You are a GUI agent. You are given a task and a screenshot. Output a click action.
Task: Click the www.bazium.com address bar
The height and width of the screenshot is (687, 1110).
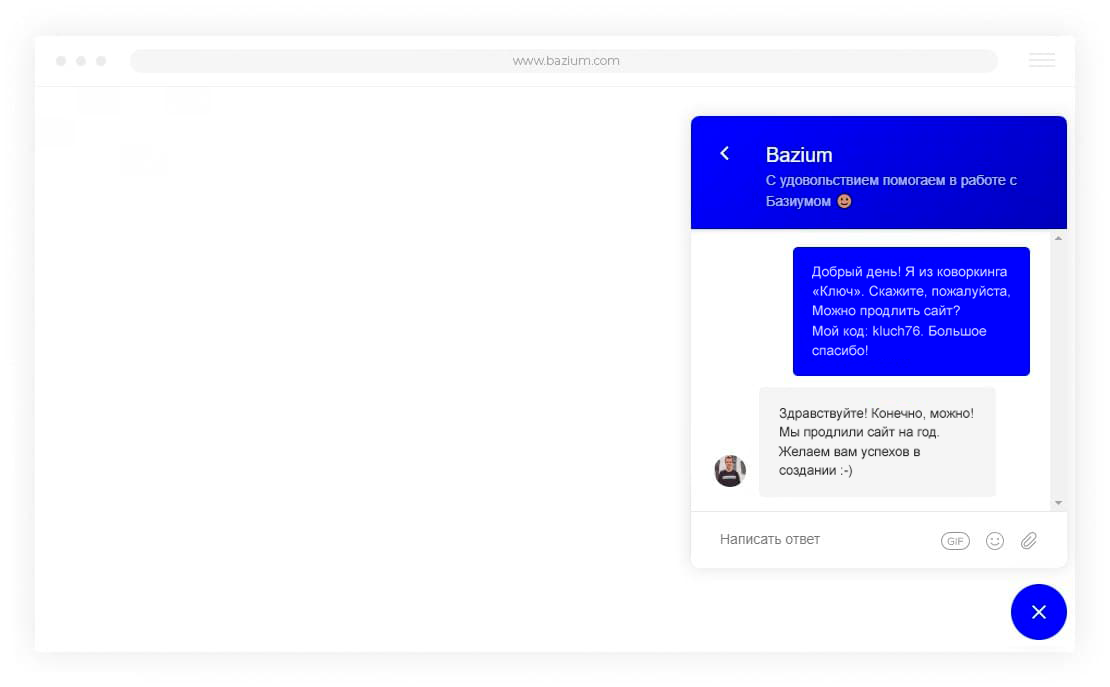[x=564, y=61]
